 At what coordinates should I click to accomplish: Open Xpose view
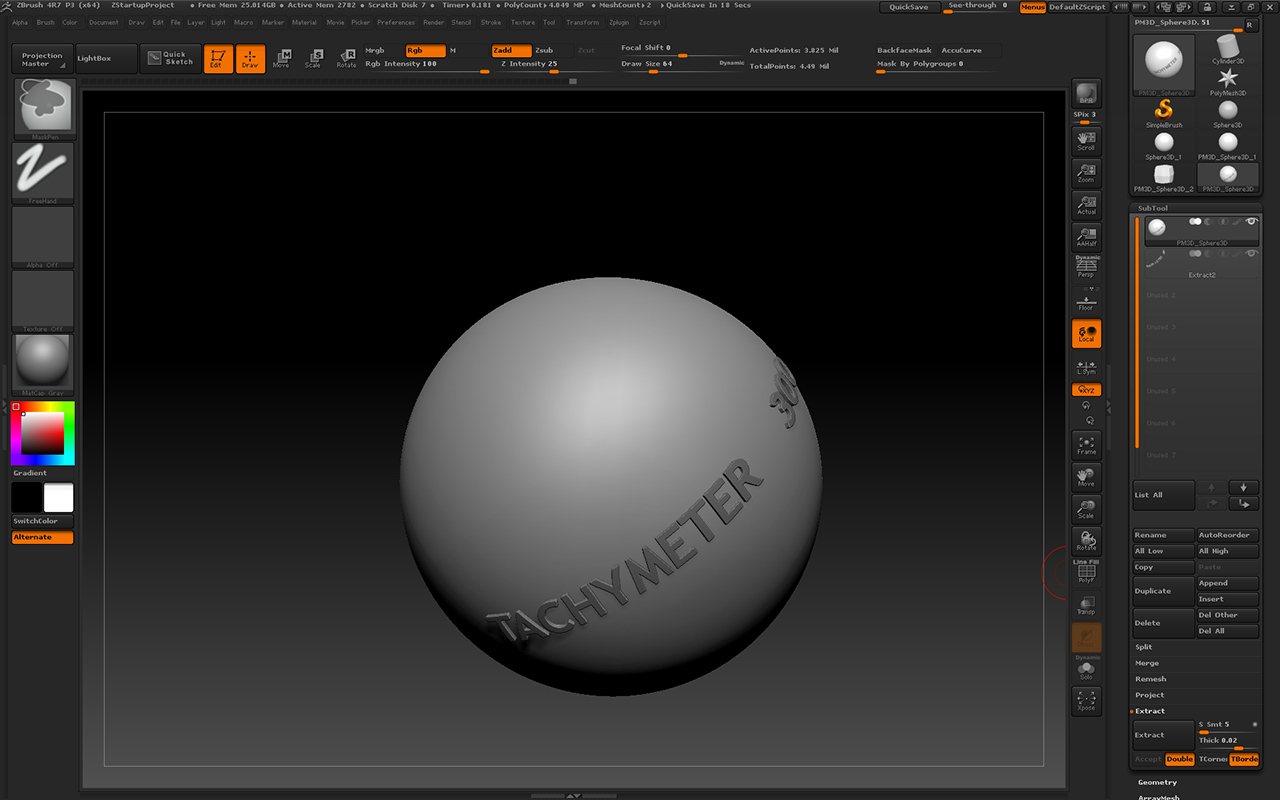tap(1086, 700)
